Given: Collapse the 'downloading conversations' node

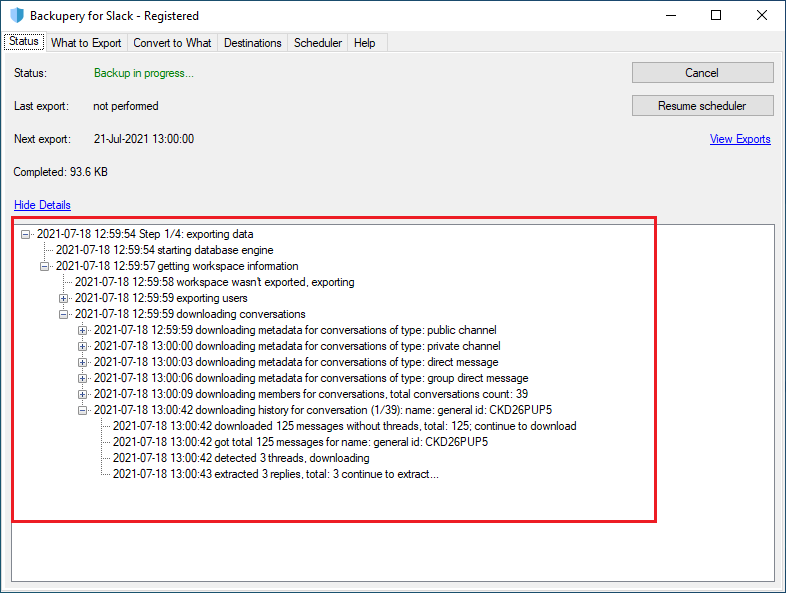Looking at the screenshot, I should point(64,314).
